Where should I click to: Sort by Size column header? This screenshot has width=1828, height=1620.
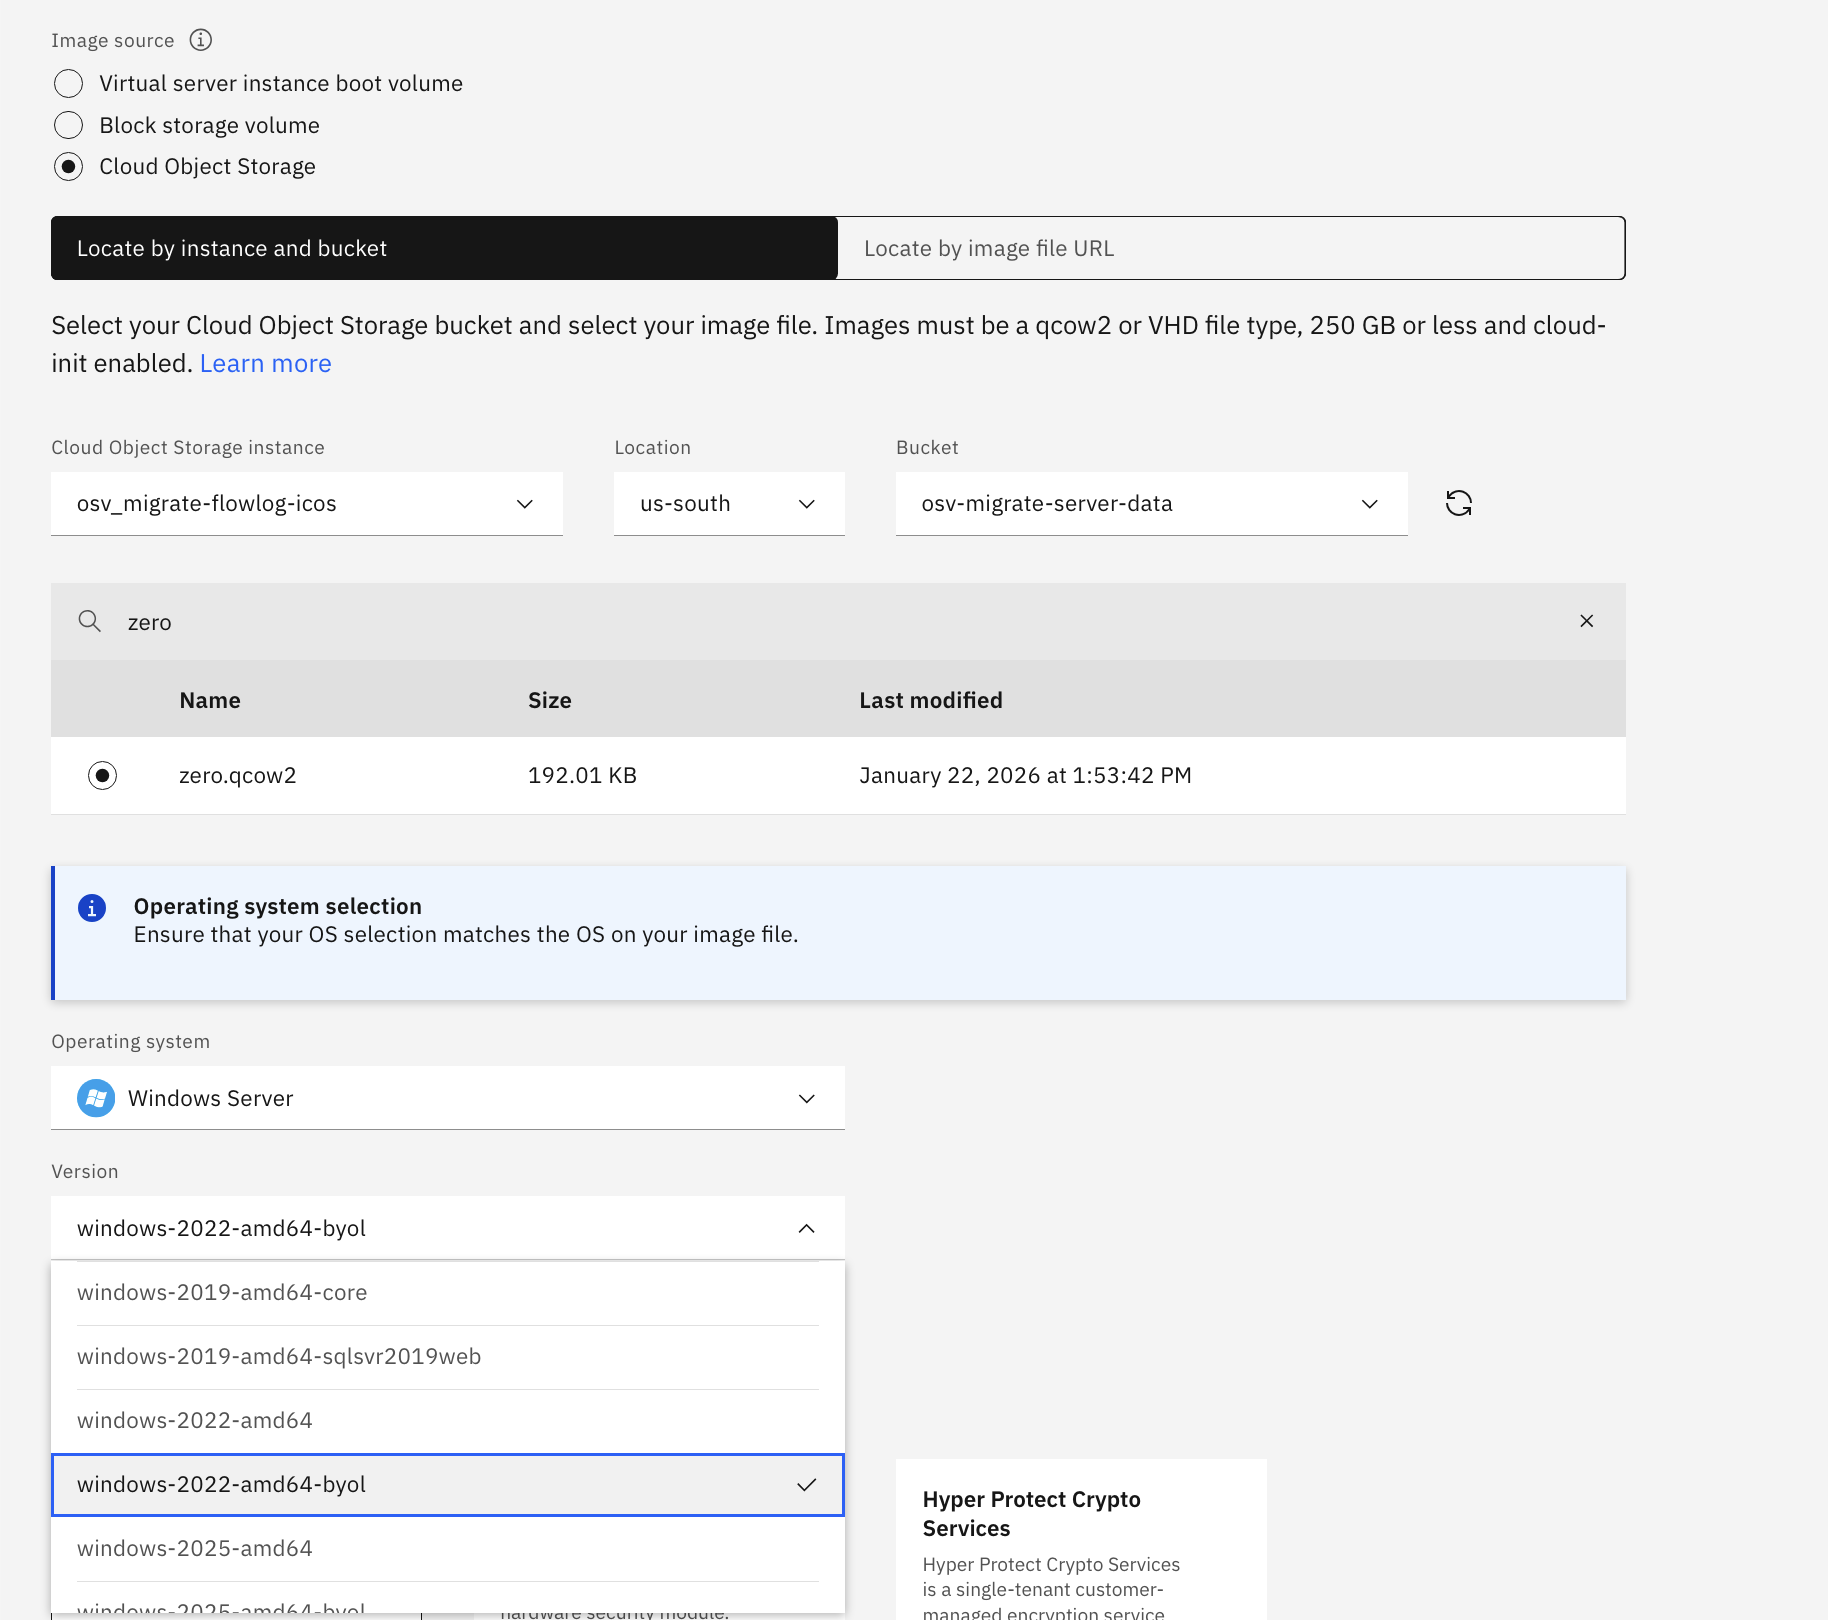550,700
